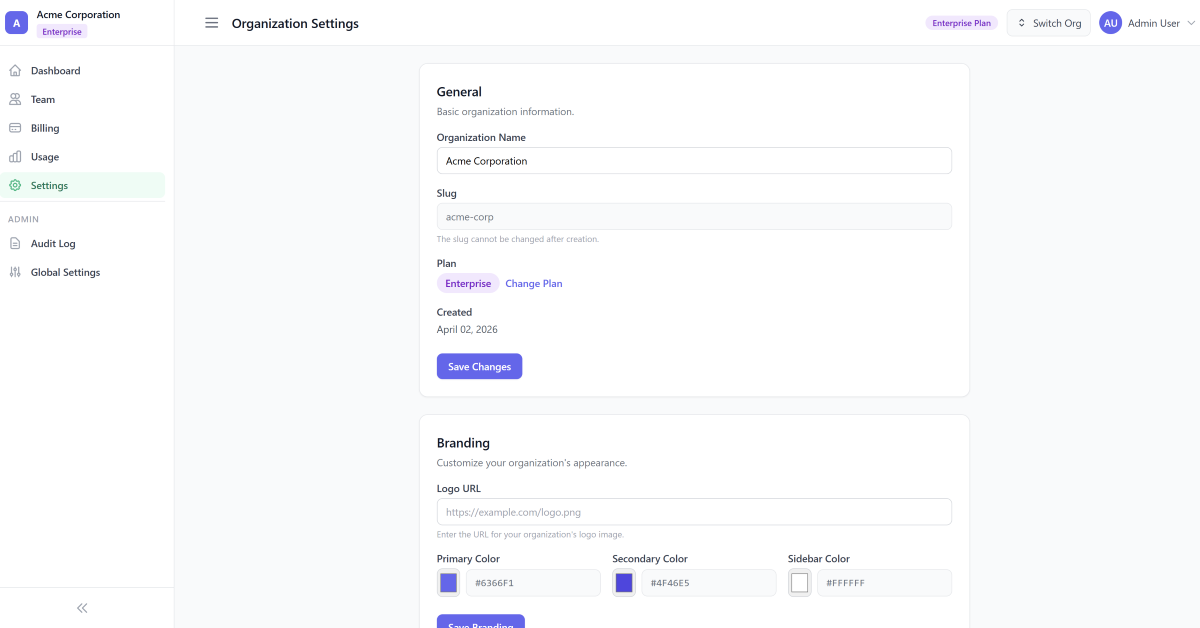This screenshot has height=628, width=1200.
Task: Click the Team people icon
Action: 15,100
